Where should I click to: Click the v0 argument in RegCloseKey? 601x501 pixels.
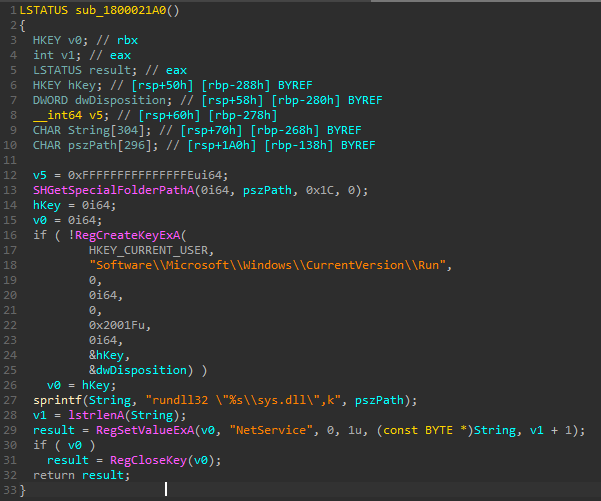pyautogui.click(x=200, y=460)
